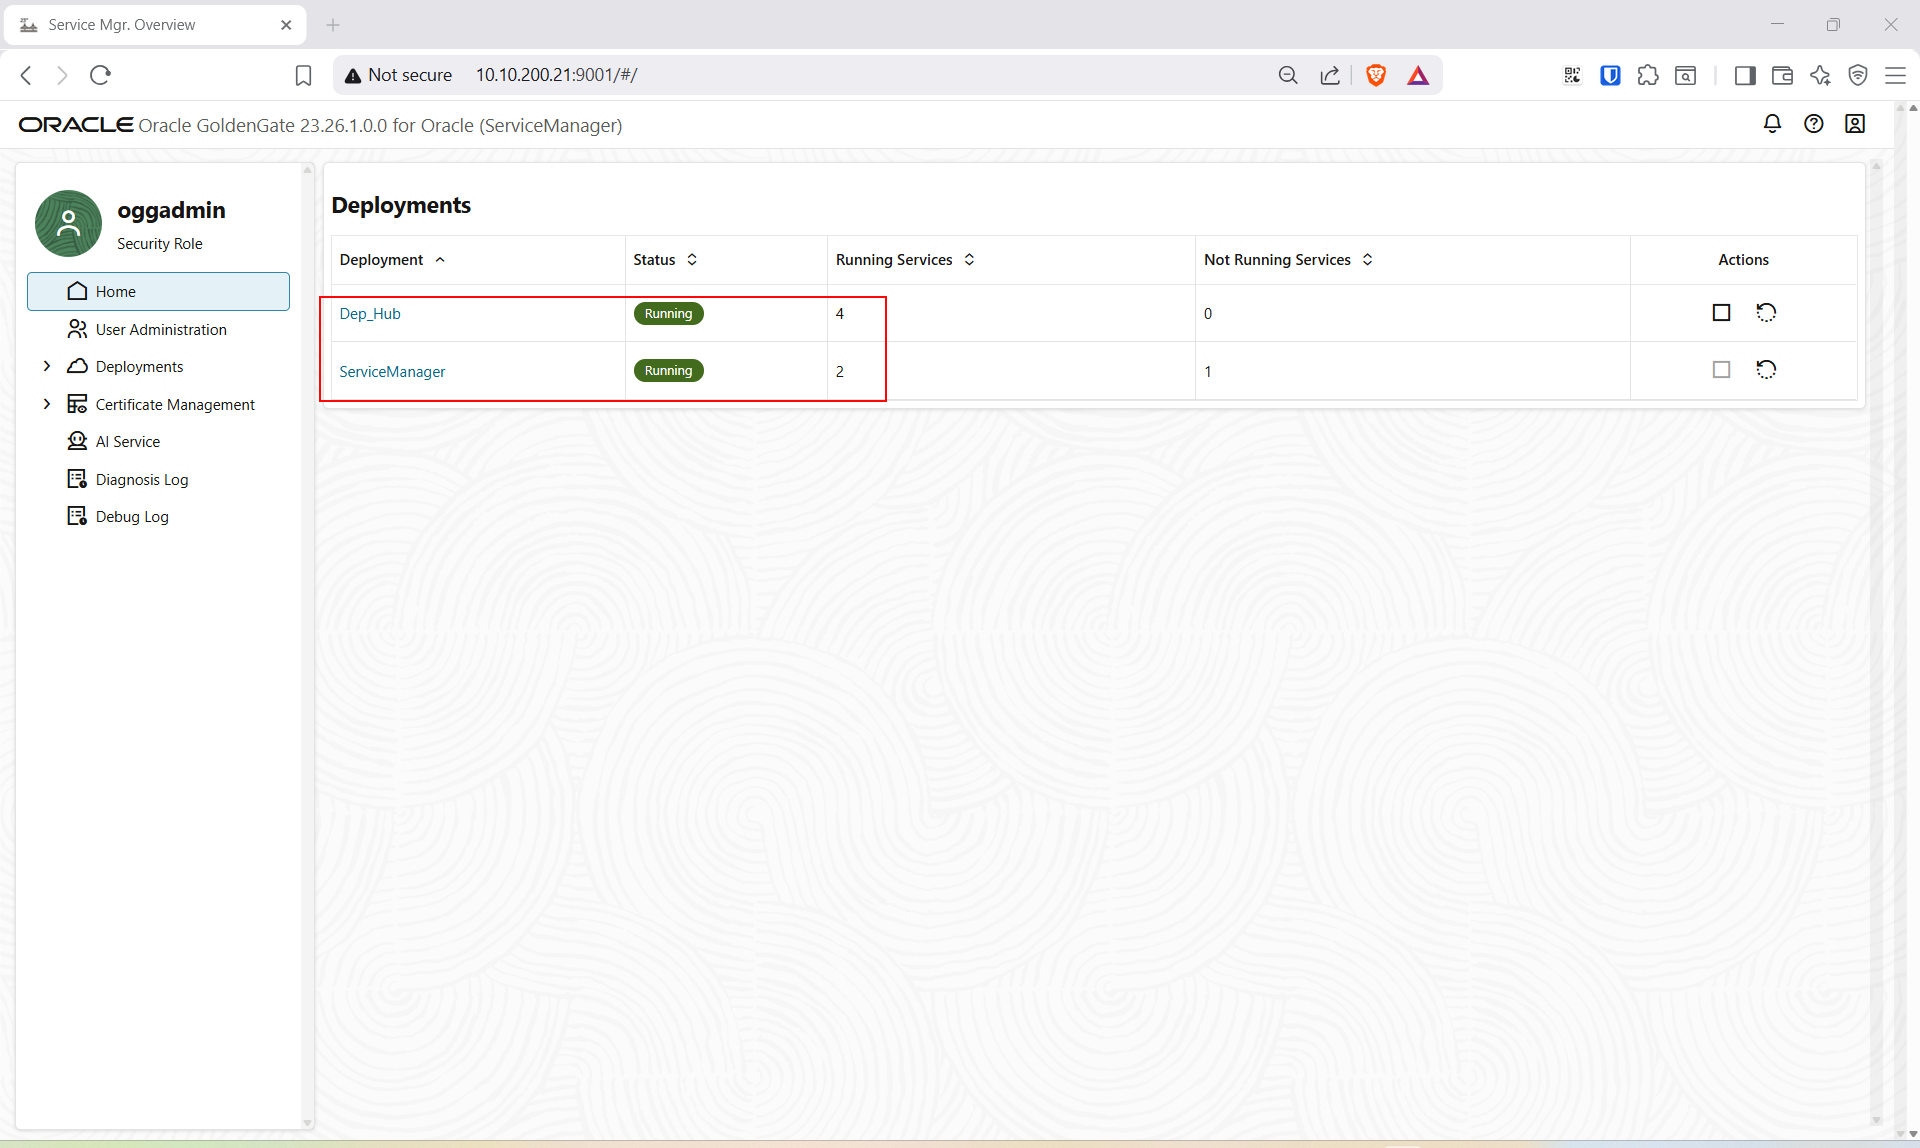The width and height of the screenshot is (1920, 1148).
Task: Reload the page
Action: click(100, 75)
